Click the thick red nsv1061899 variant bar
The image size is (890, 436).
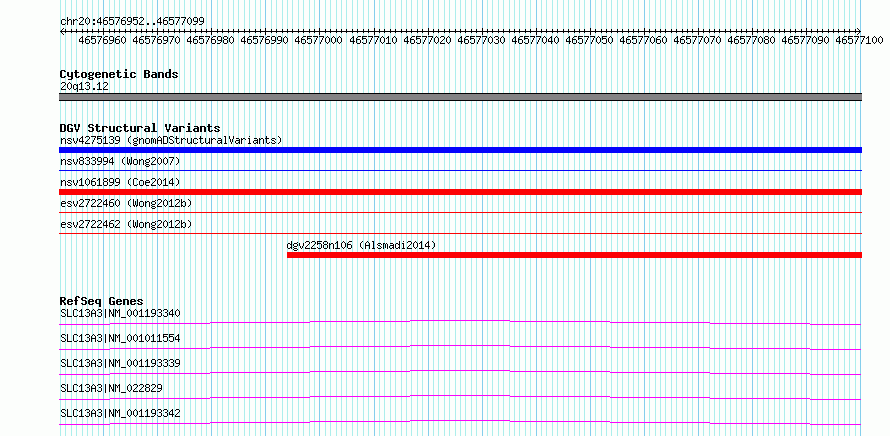pyautogui.click(x=460, y=192)
